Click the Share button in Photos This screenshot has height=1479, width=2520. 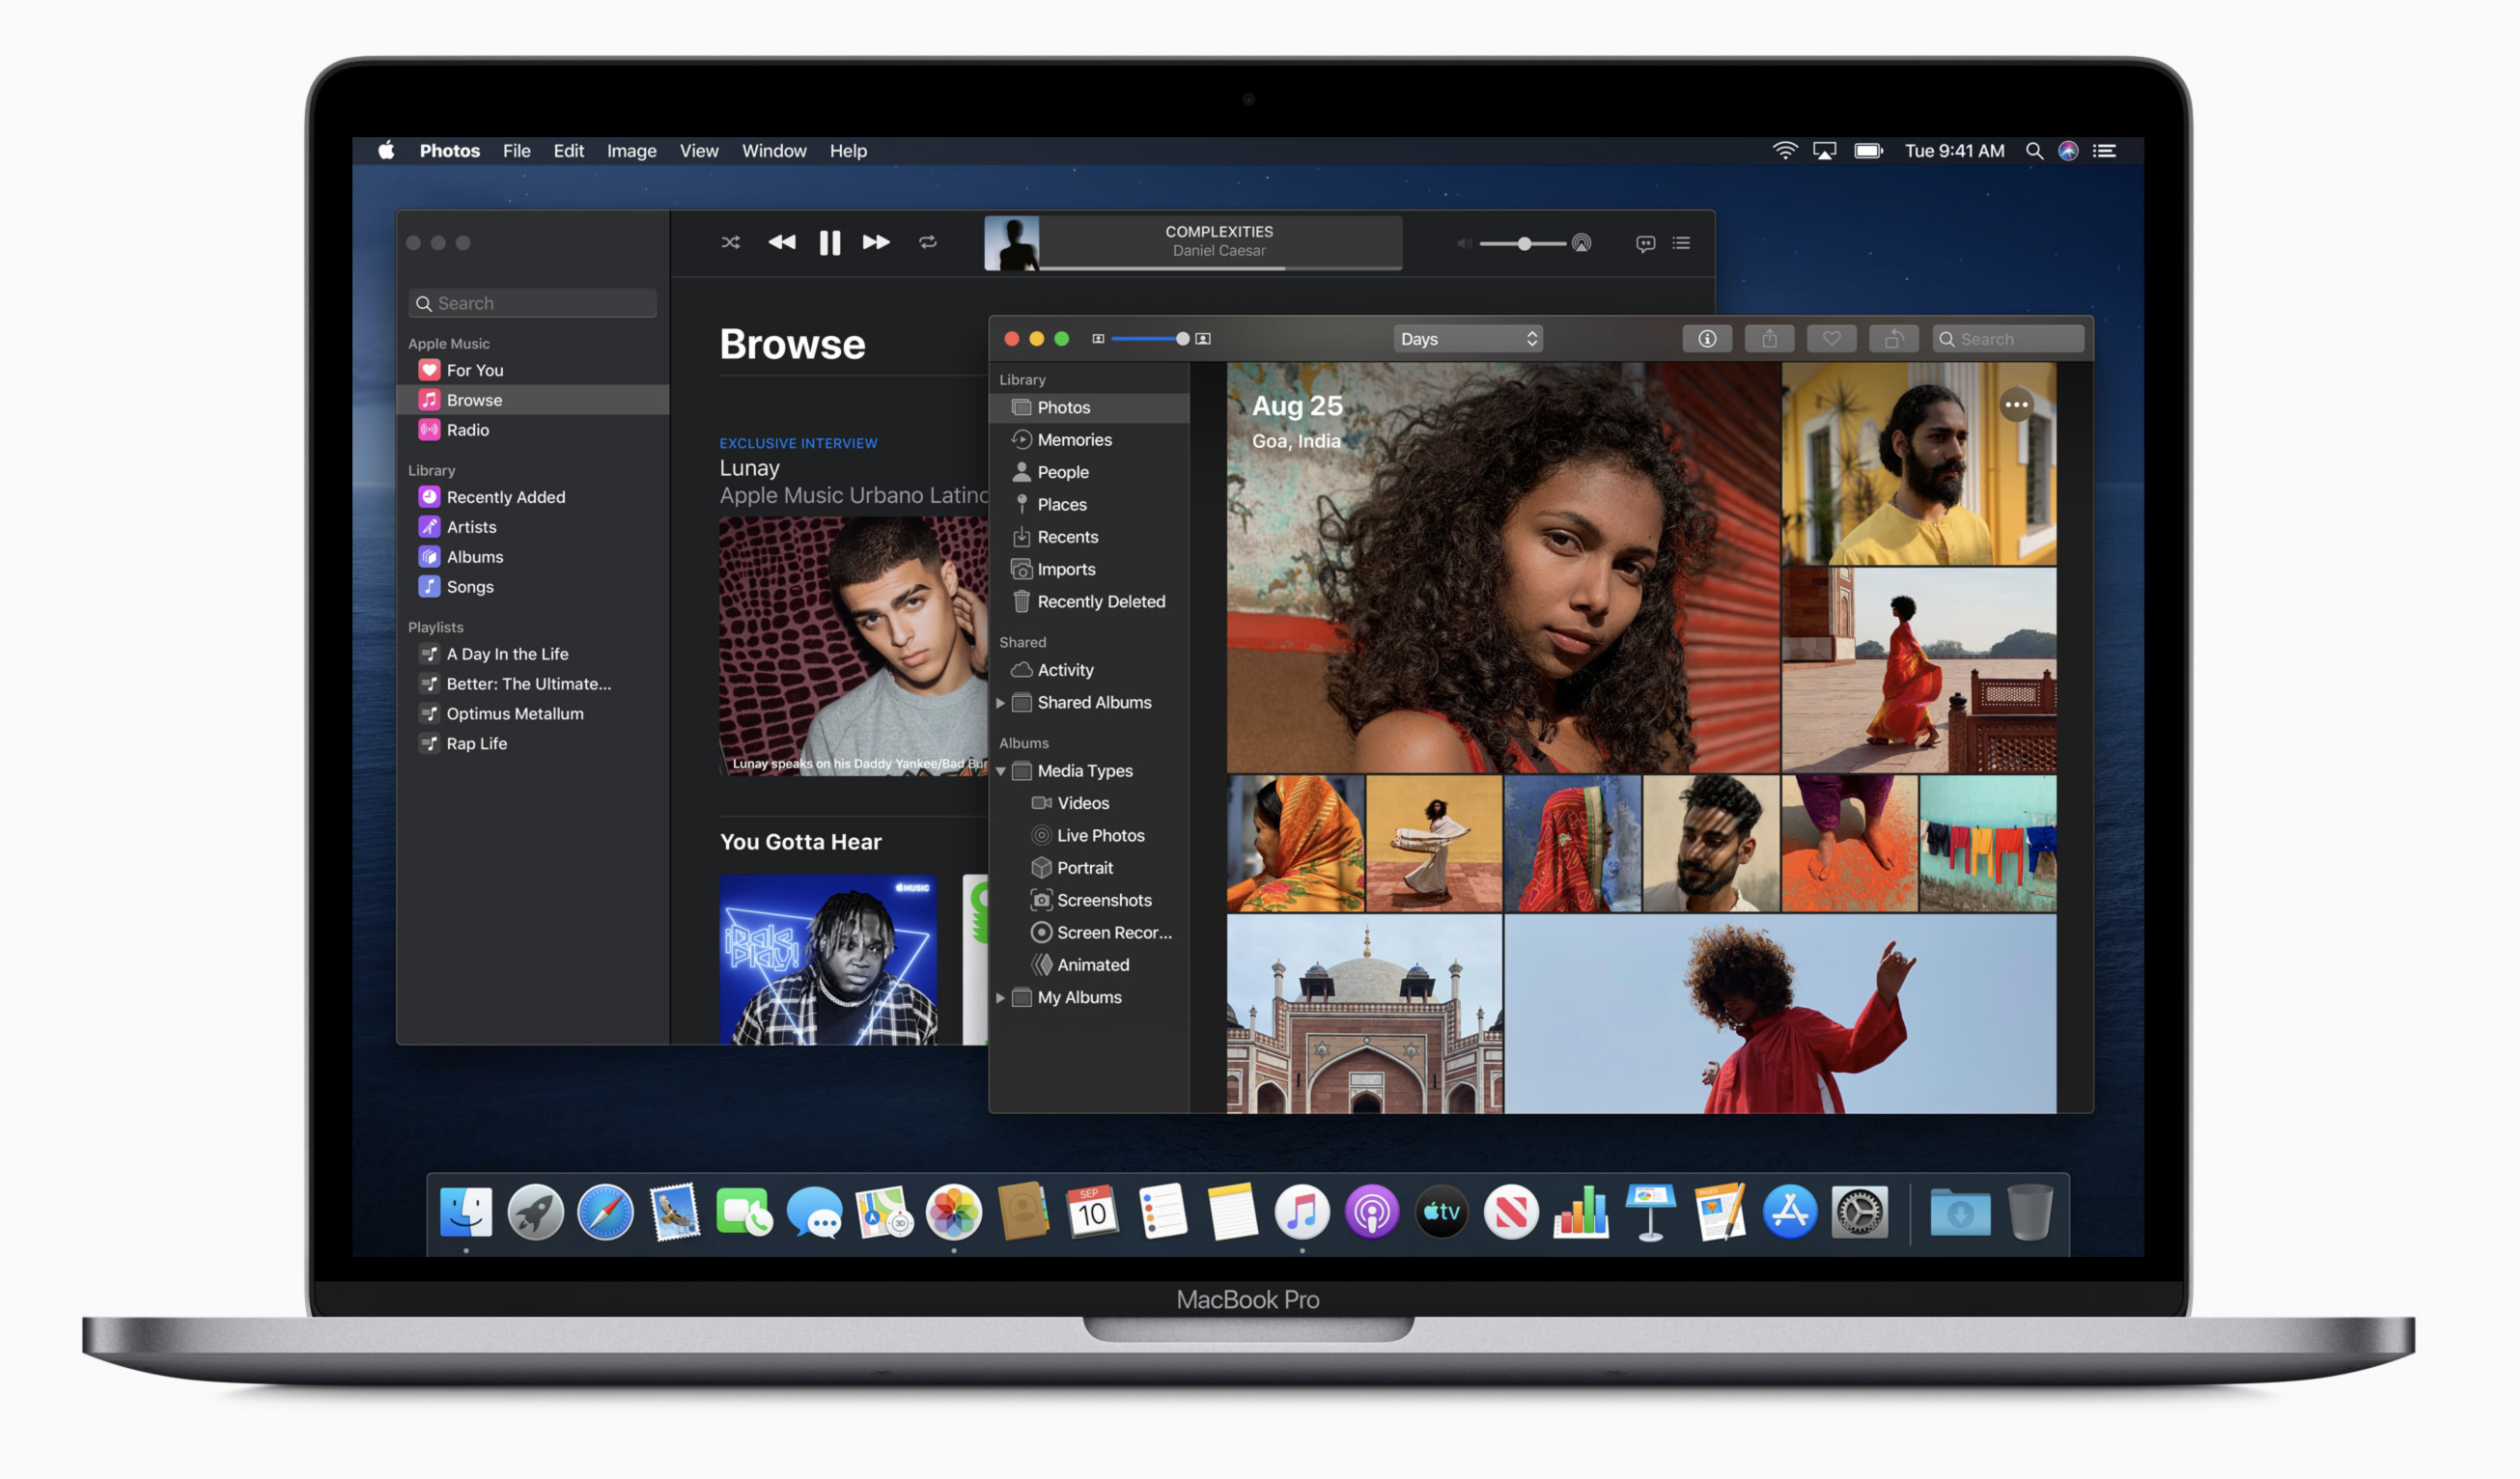point(1769,339)
